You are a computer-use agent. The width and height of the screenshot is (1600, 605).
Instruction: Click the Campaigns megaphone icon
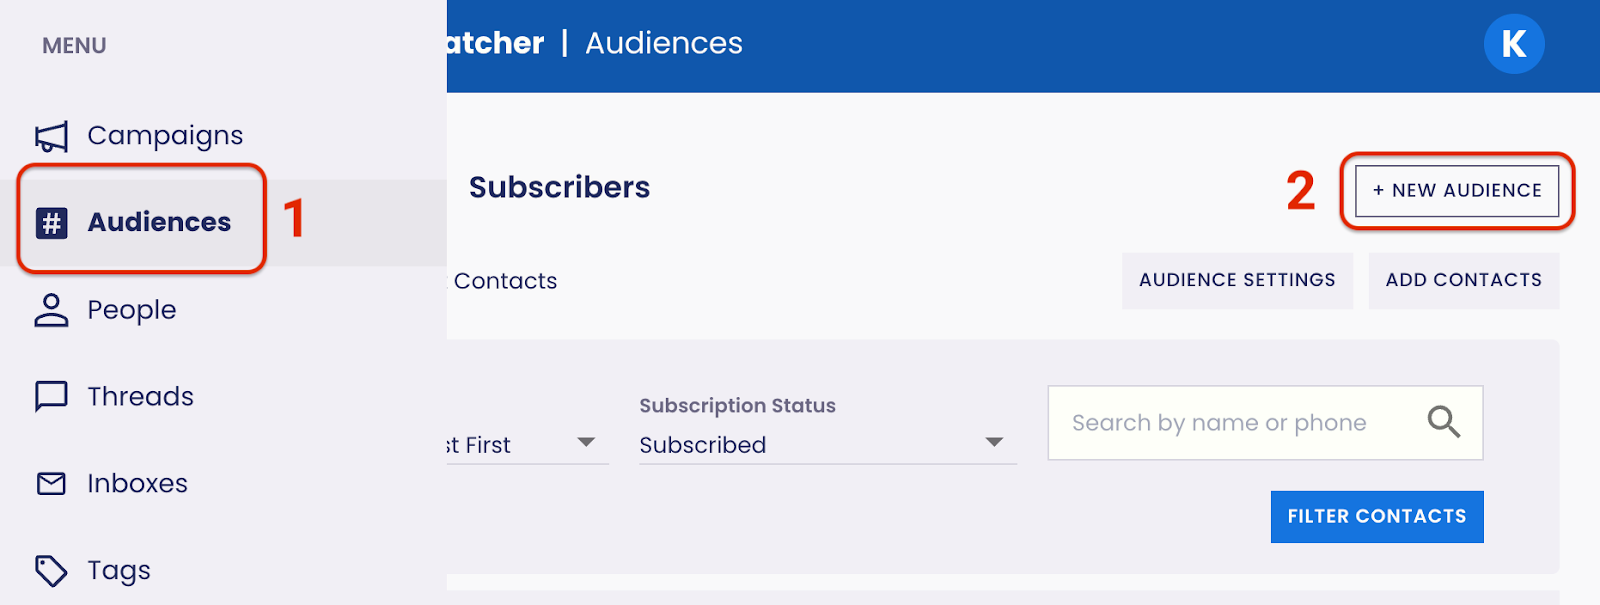coord(51,136)
